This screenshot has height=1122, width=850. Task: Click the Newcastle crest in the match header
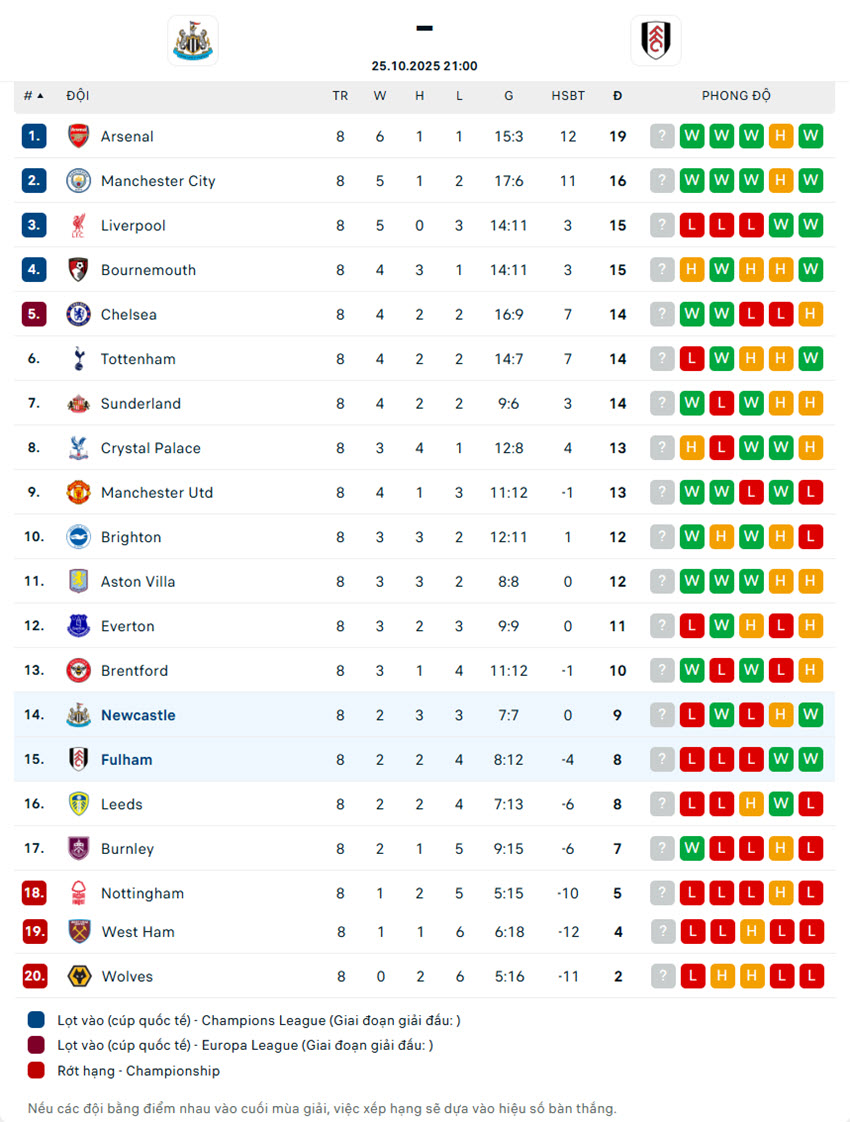tap(192, 41)
